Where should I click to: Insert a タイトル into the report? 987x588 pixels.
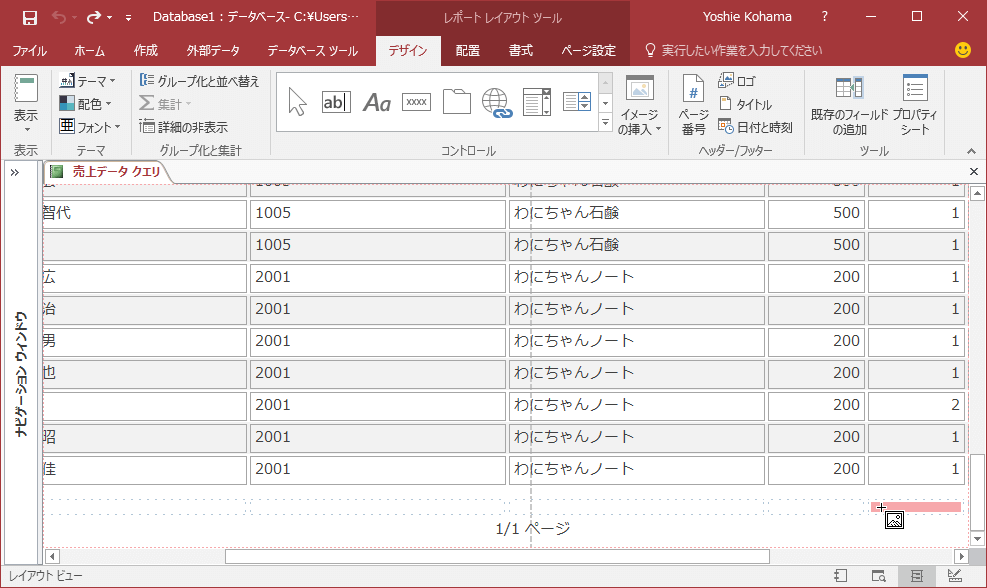click(745, 104)
